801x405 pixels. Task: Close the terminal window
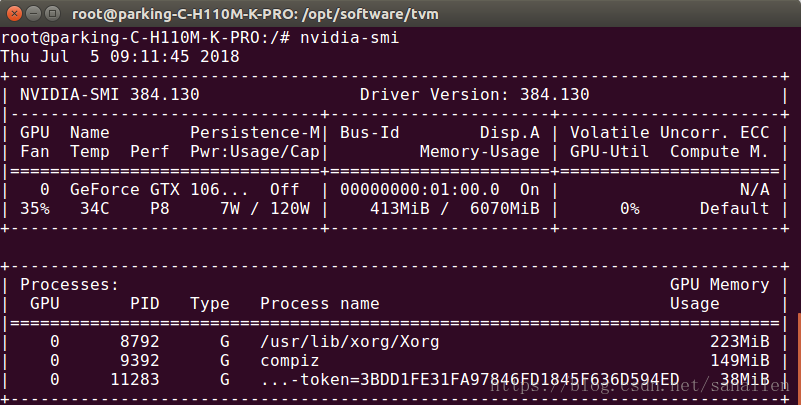click(14, 13)
